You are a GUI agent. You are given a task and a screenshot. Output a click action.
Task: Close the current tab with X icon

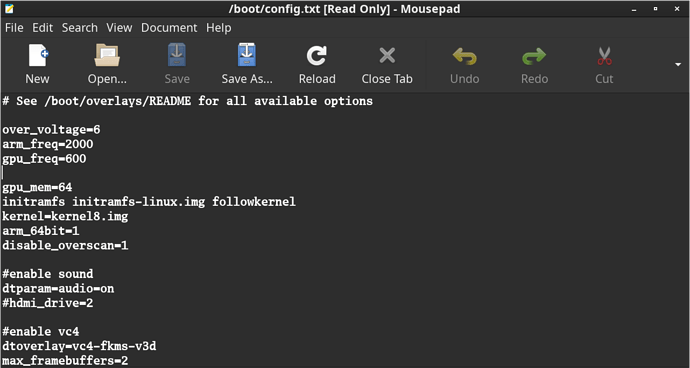(387, 56)
